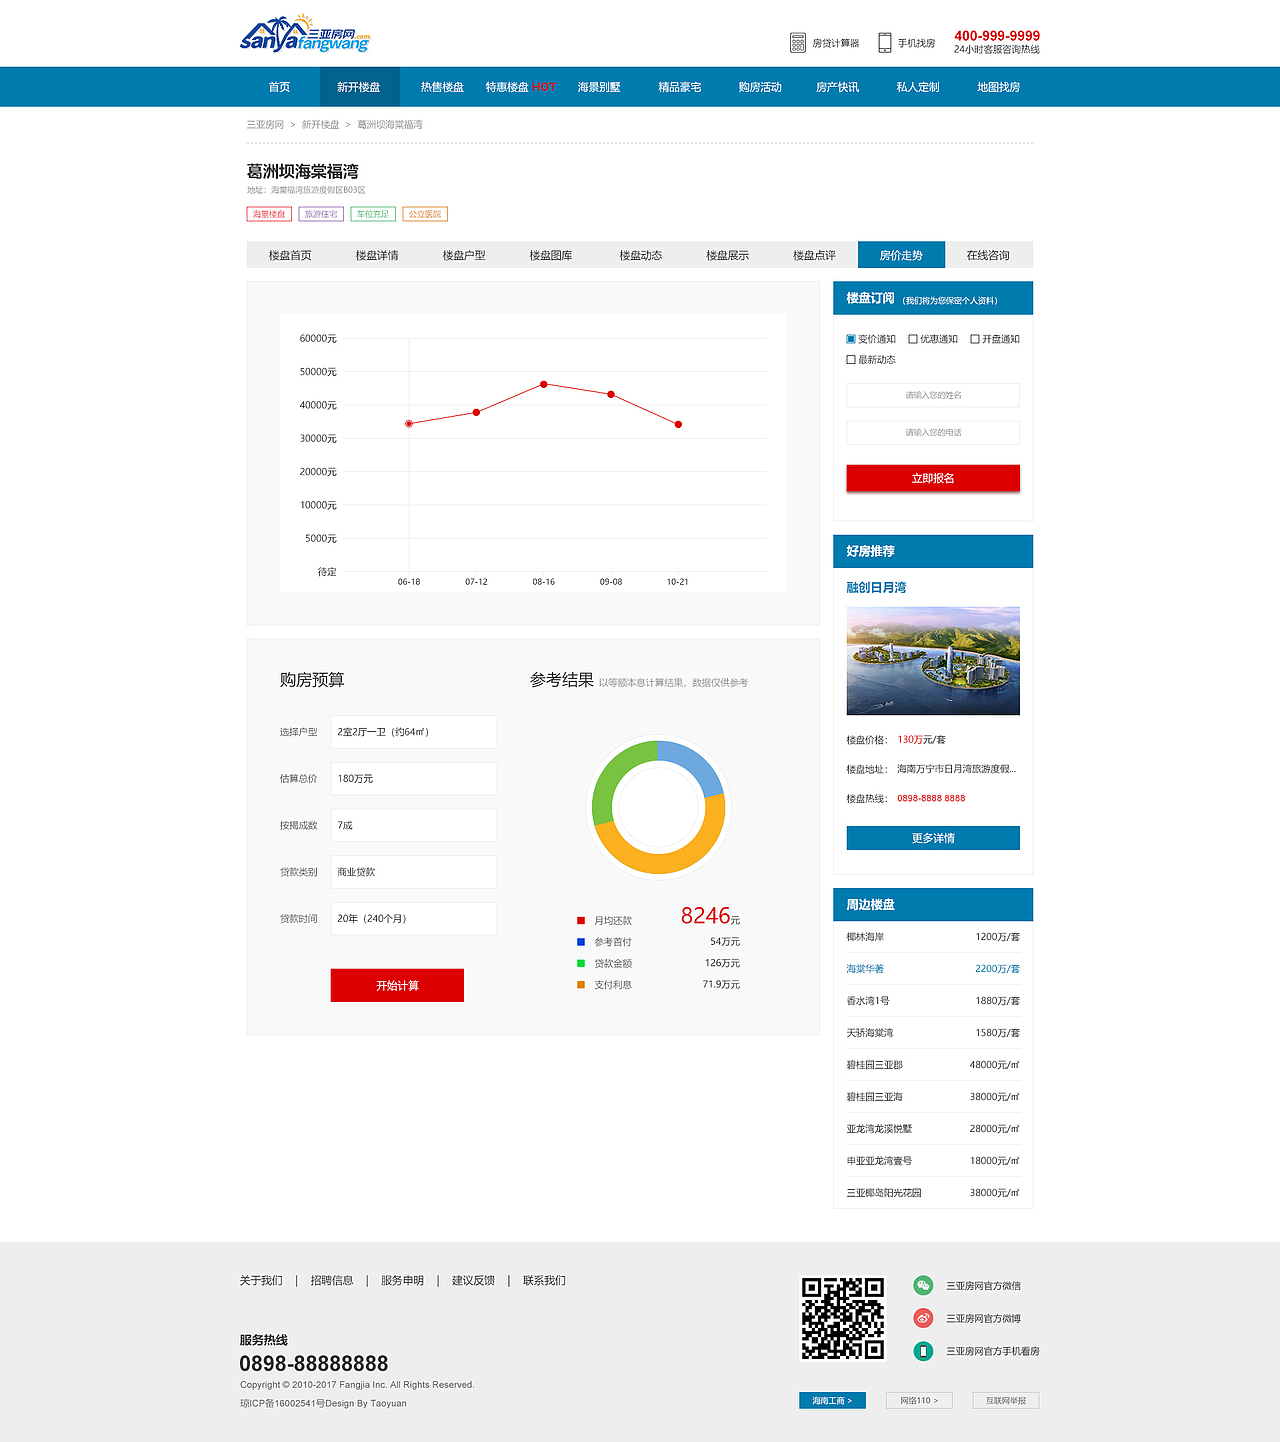Click the orange 支付利息 legend square
The height and width of the screenshot is (1442, 1280).
click(581, 985)
